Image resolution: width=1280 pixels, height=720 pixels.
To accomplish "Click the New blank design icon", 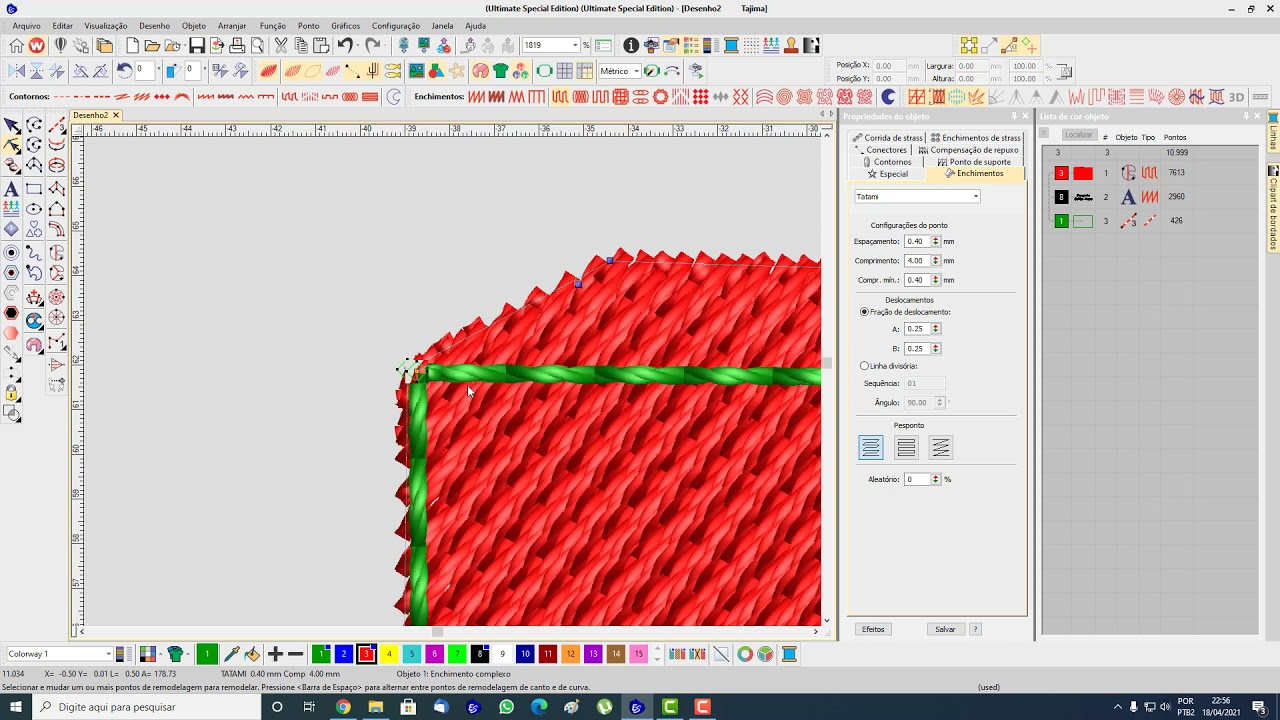I will pos(132,45).
